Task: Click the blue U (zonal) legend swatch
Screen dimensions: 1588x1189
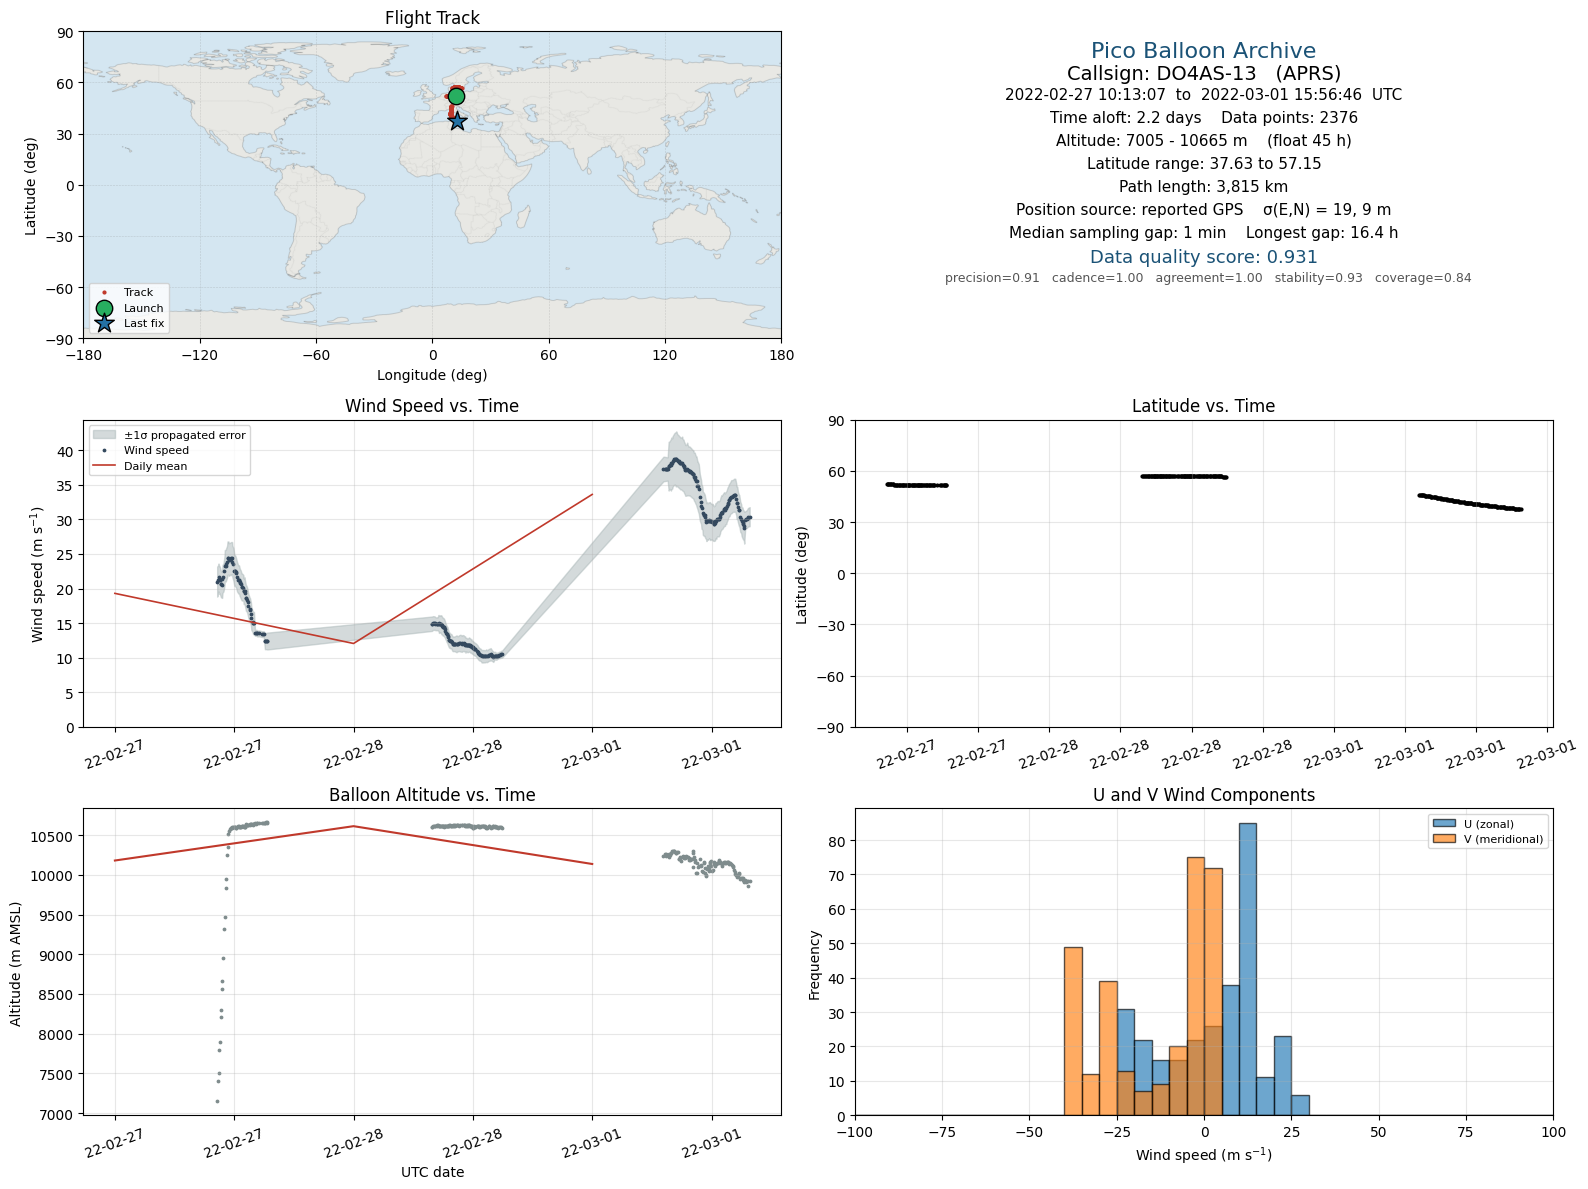Action: 1444,824
